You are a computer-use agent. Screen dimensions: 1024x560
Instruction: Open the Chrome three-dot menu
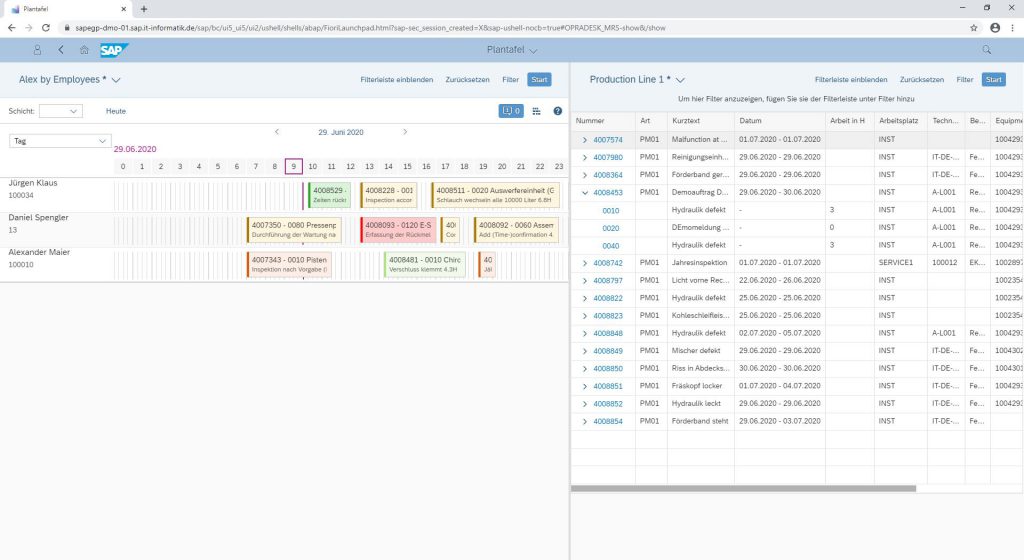coord(1013,27)
